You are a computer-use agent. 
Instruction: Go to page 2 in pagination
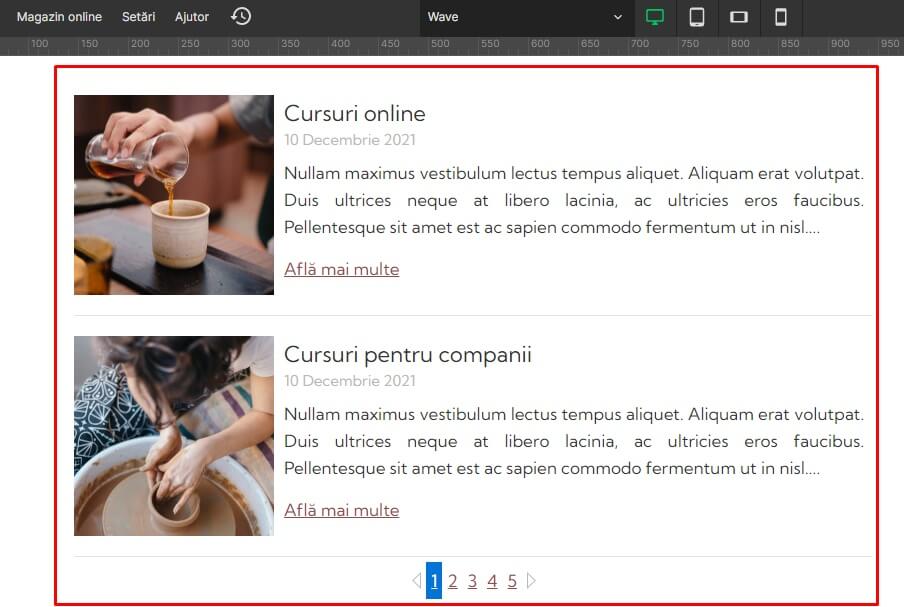coord(453,579)
